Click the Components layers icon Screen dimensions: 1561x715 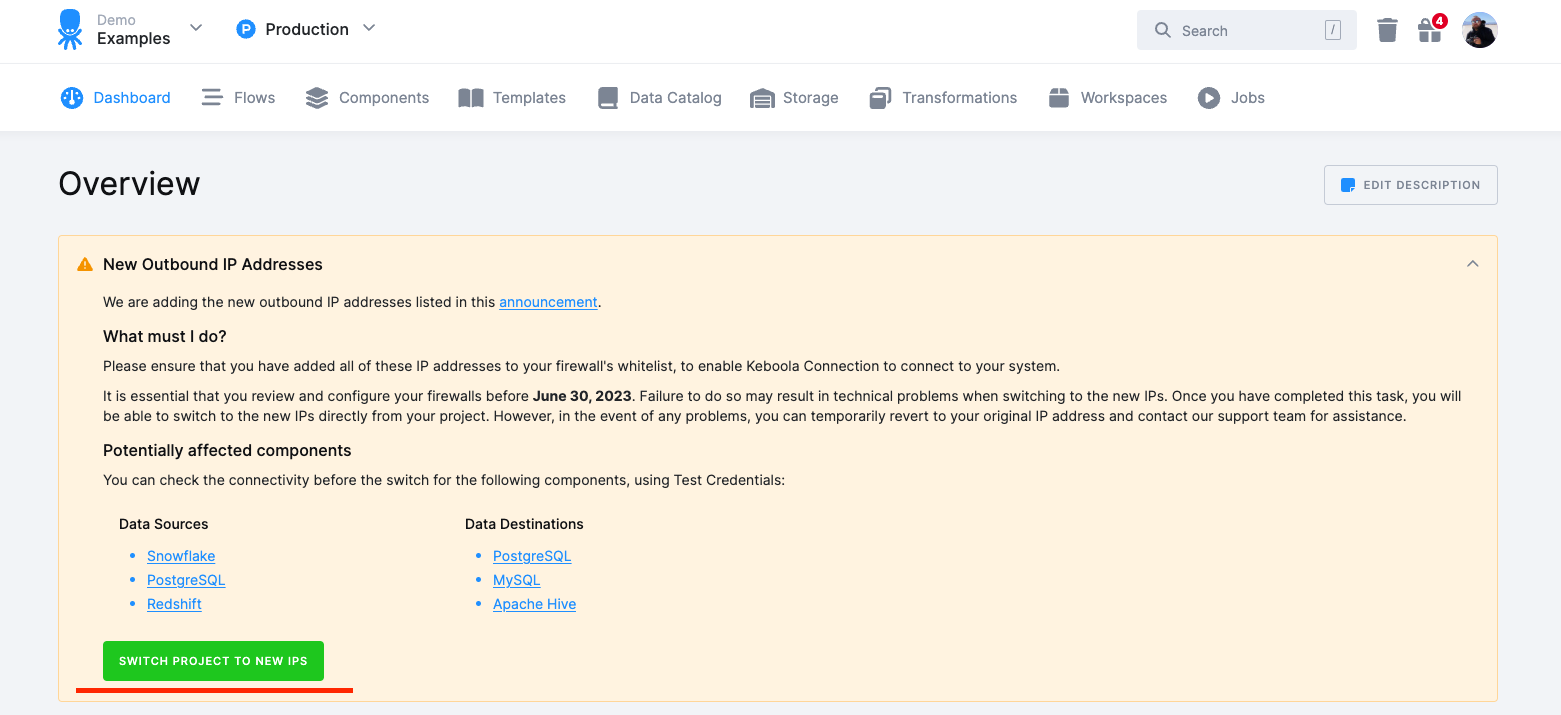317,98
